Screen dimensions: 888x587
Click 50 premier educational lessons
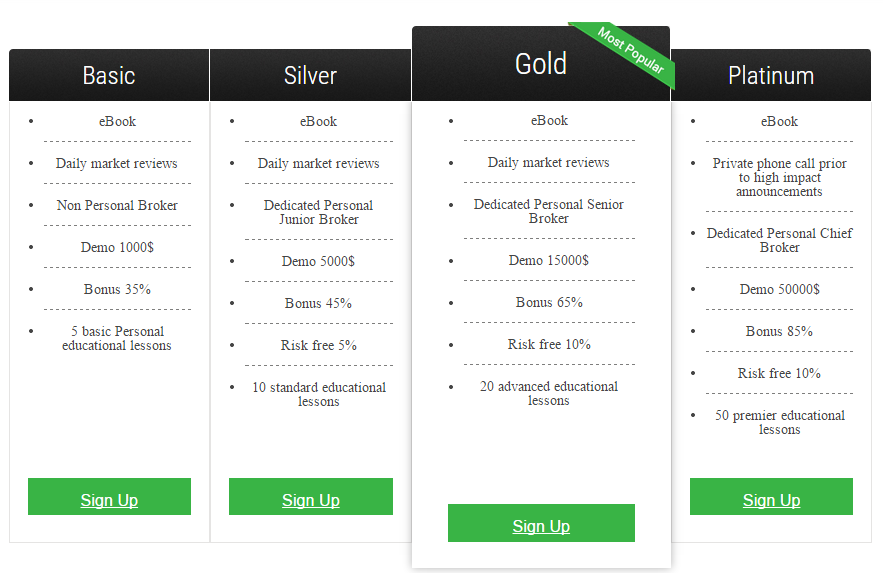click(780, 422)
